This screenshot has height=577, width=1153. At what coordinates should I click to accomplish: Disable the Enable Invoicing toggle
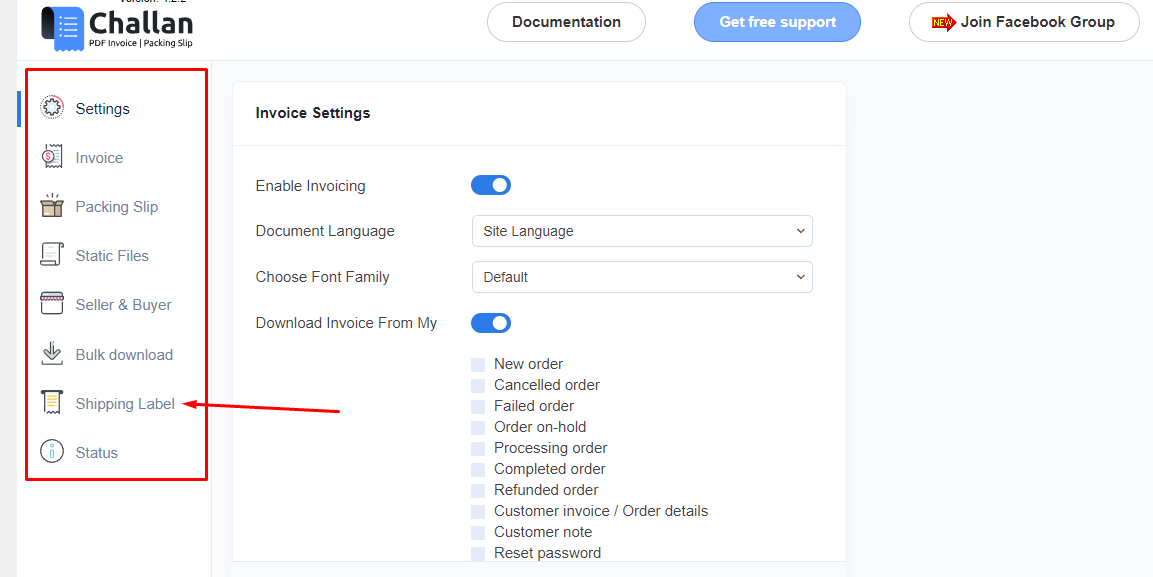tap(491, 184)
